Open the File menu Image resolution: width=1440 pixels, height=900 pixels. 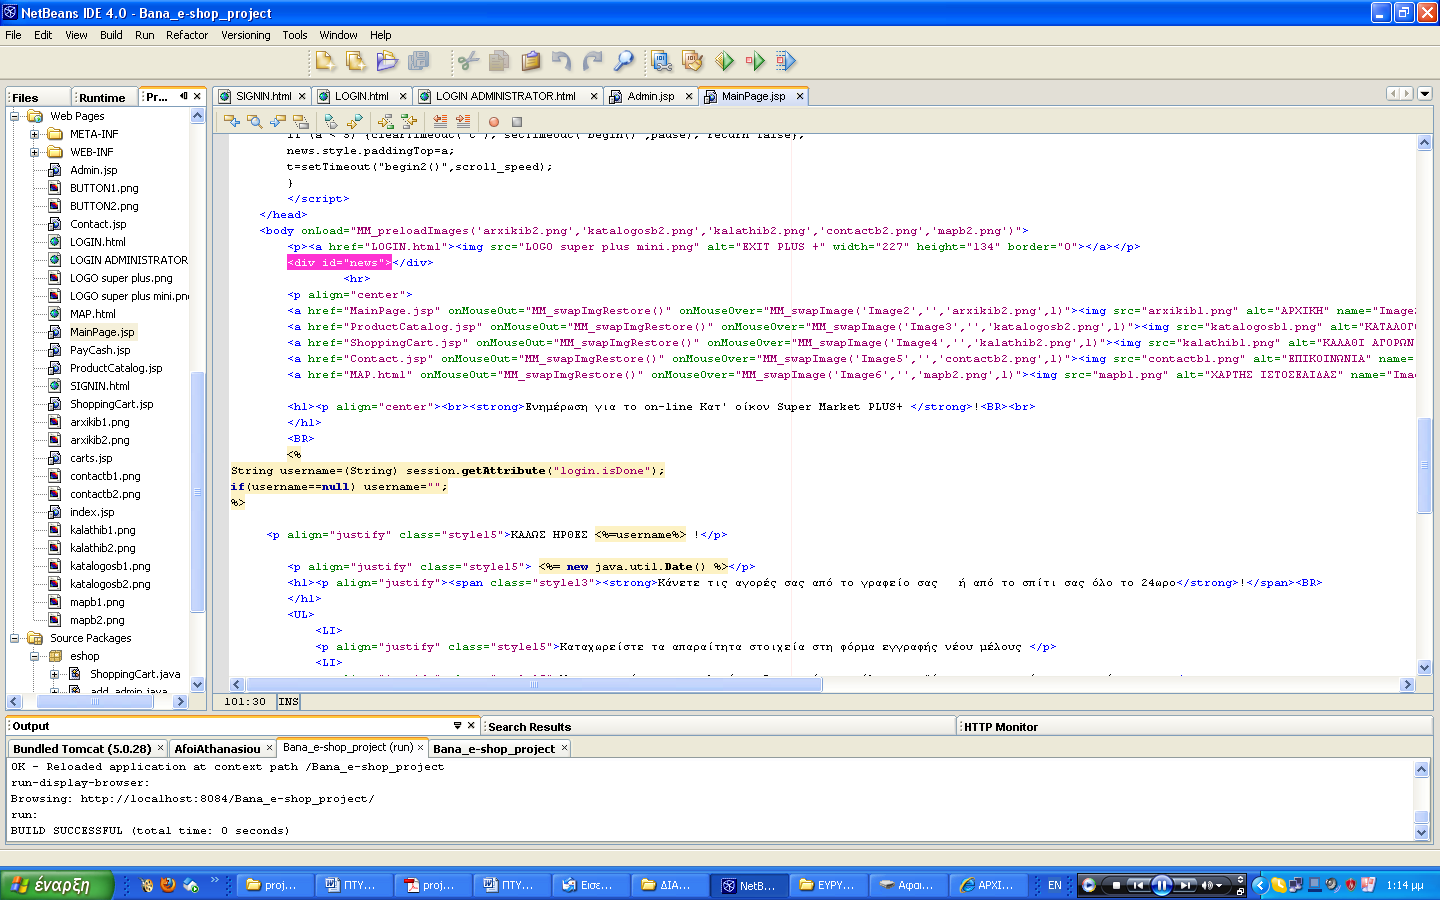tap(13, 35)
